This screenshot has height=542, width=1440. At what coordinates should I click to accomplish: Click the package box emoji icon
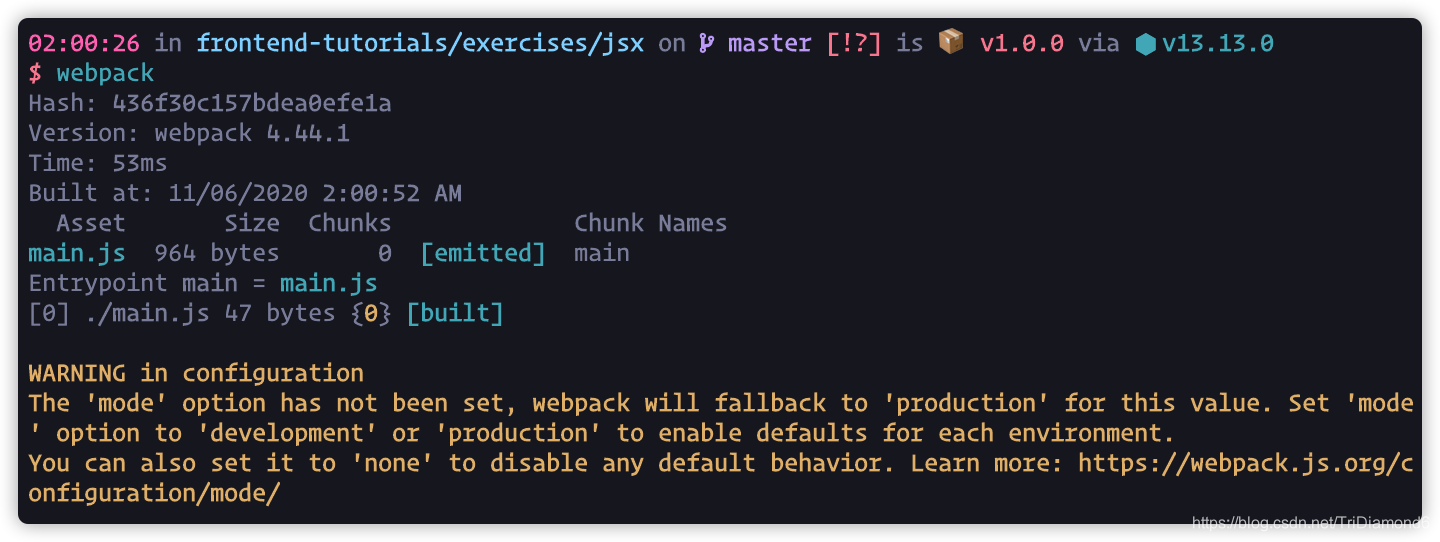point(951,43)
